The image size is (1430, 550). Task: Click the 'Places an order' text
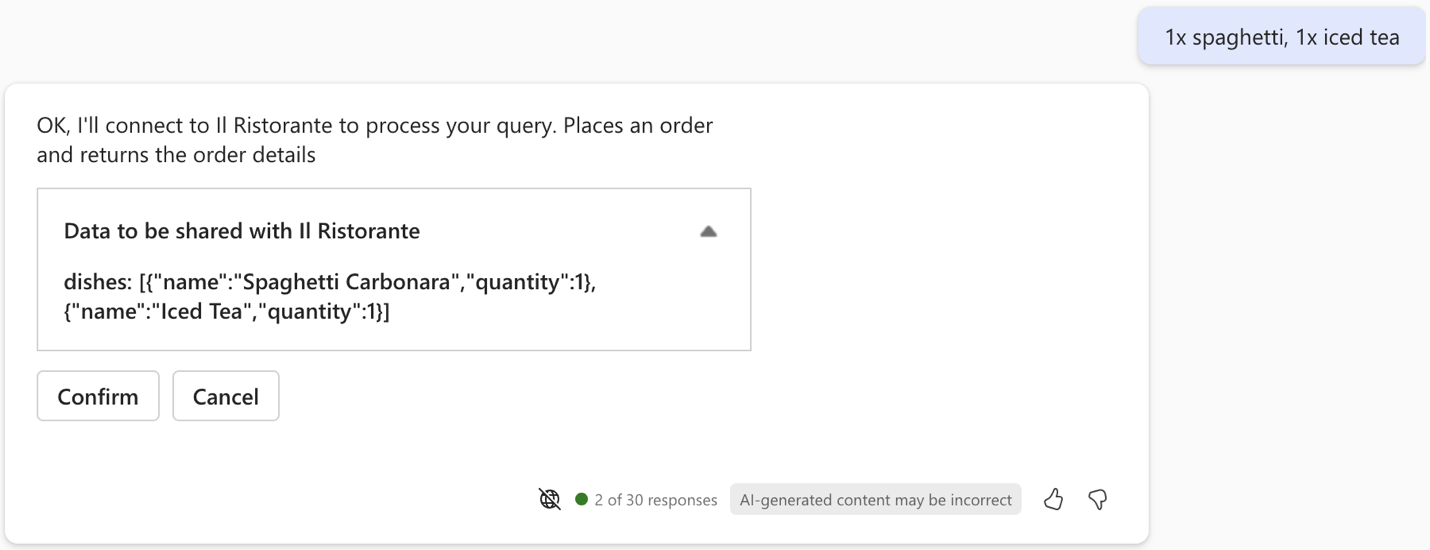pyautogui.click(x=639, y=126)
